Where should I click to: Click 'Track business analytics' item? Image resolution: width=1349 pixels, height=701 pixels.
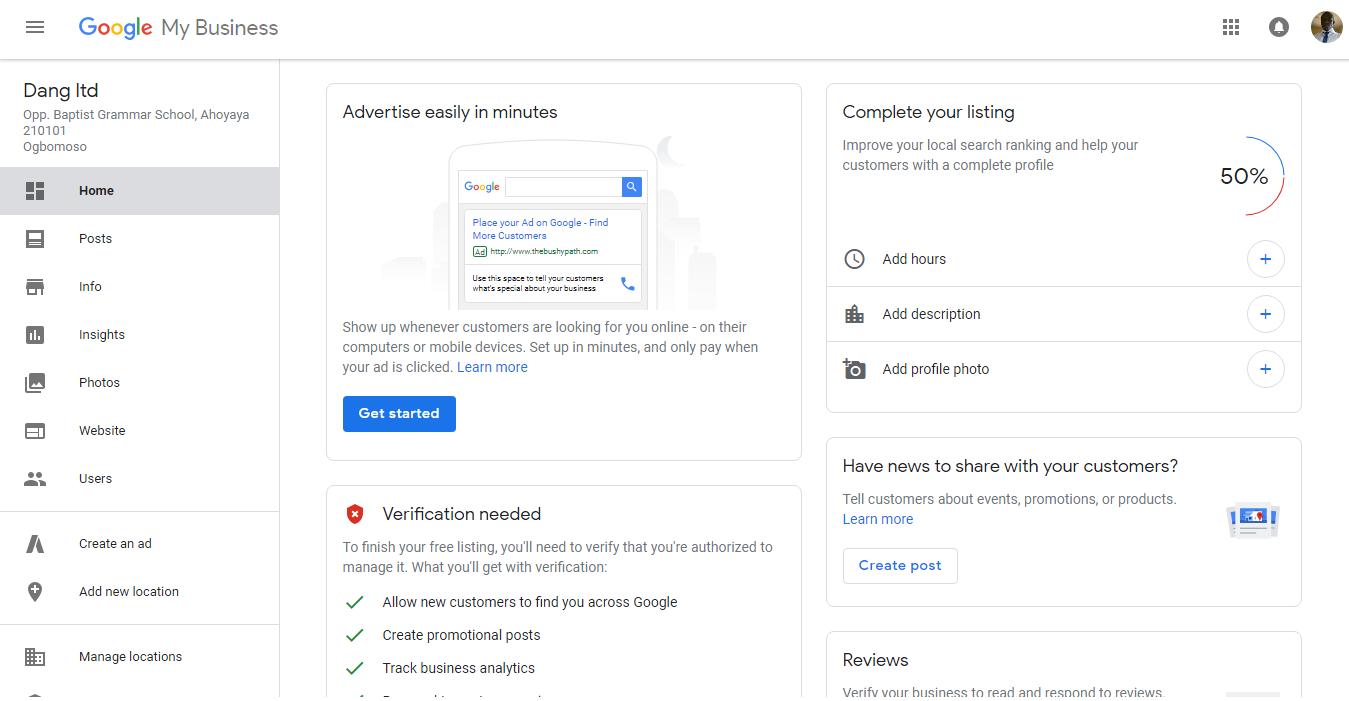459,668
